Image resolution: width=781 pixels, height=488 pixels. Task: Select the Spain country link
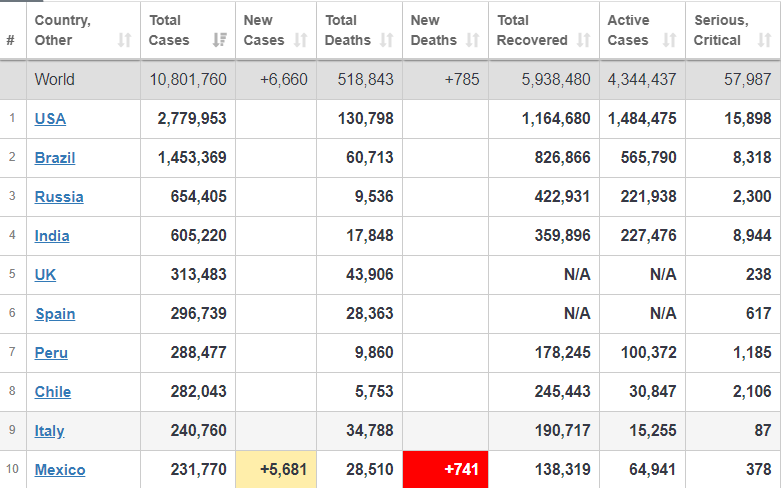[55, 314]
